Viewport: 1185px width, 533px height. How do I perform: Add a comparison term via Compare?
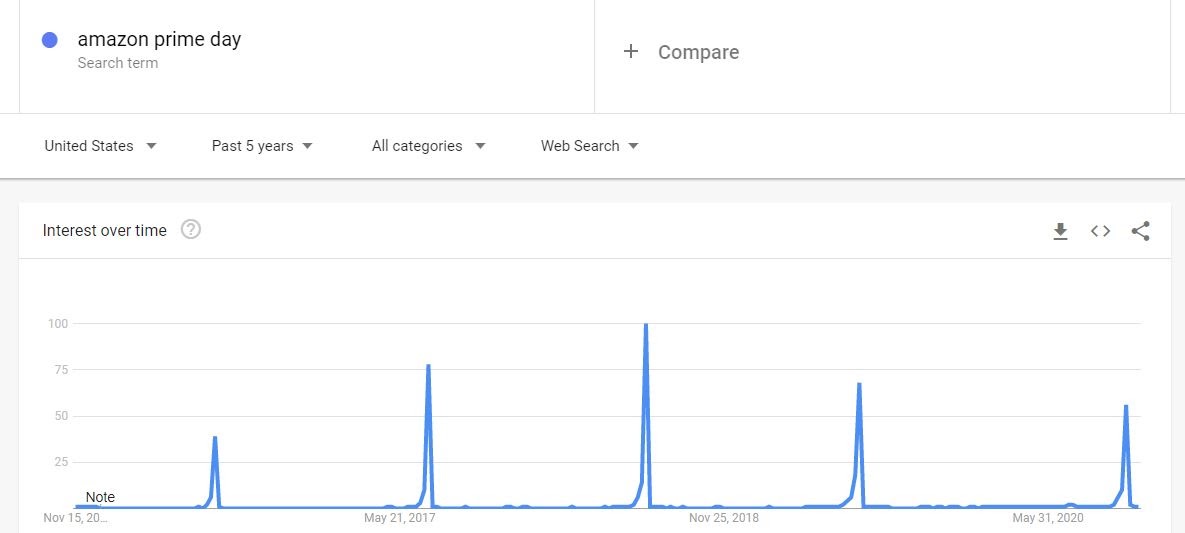[698, 52]
